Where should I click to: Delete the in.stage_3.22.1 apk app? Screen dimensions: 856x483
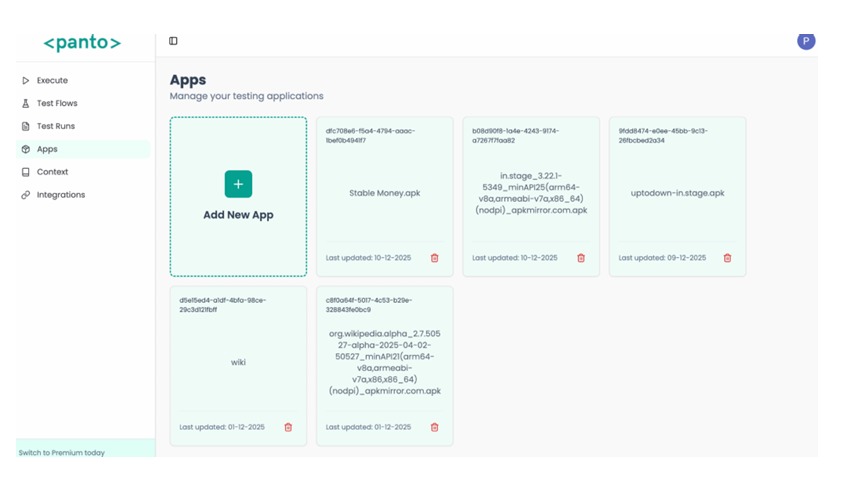pos(581,258)
